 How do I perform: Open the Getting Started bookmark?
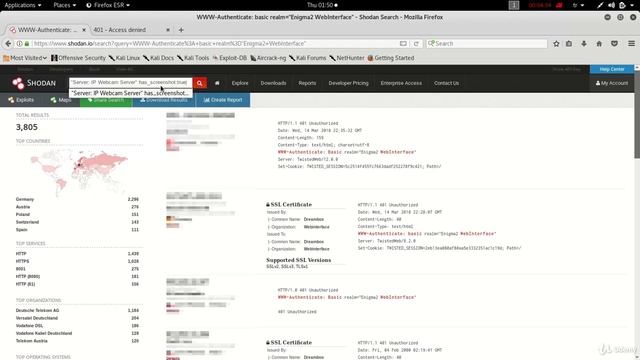coord(391,58)
